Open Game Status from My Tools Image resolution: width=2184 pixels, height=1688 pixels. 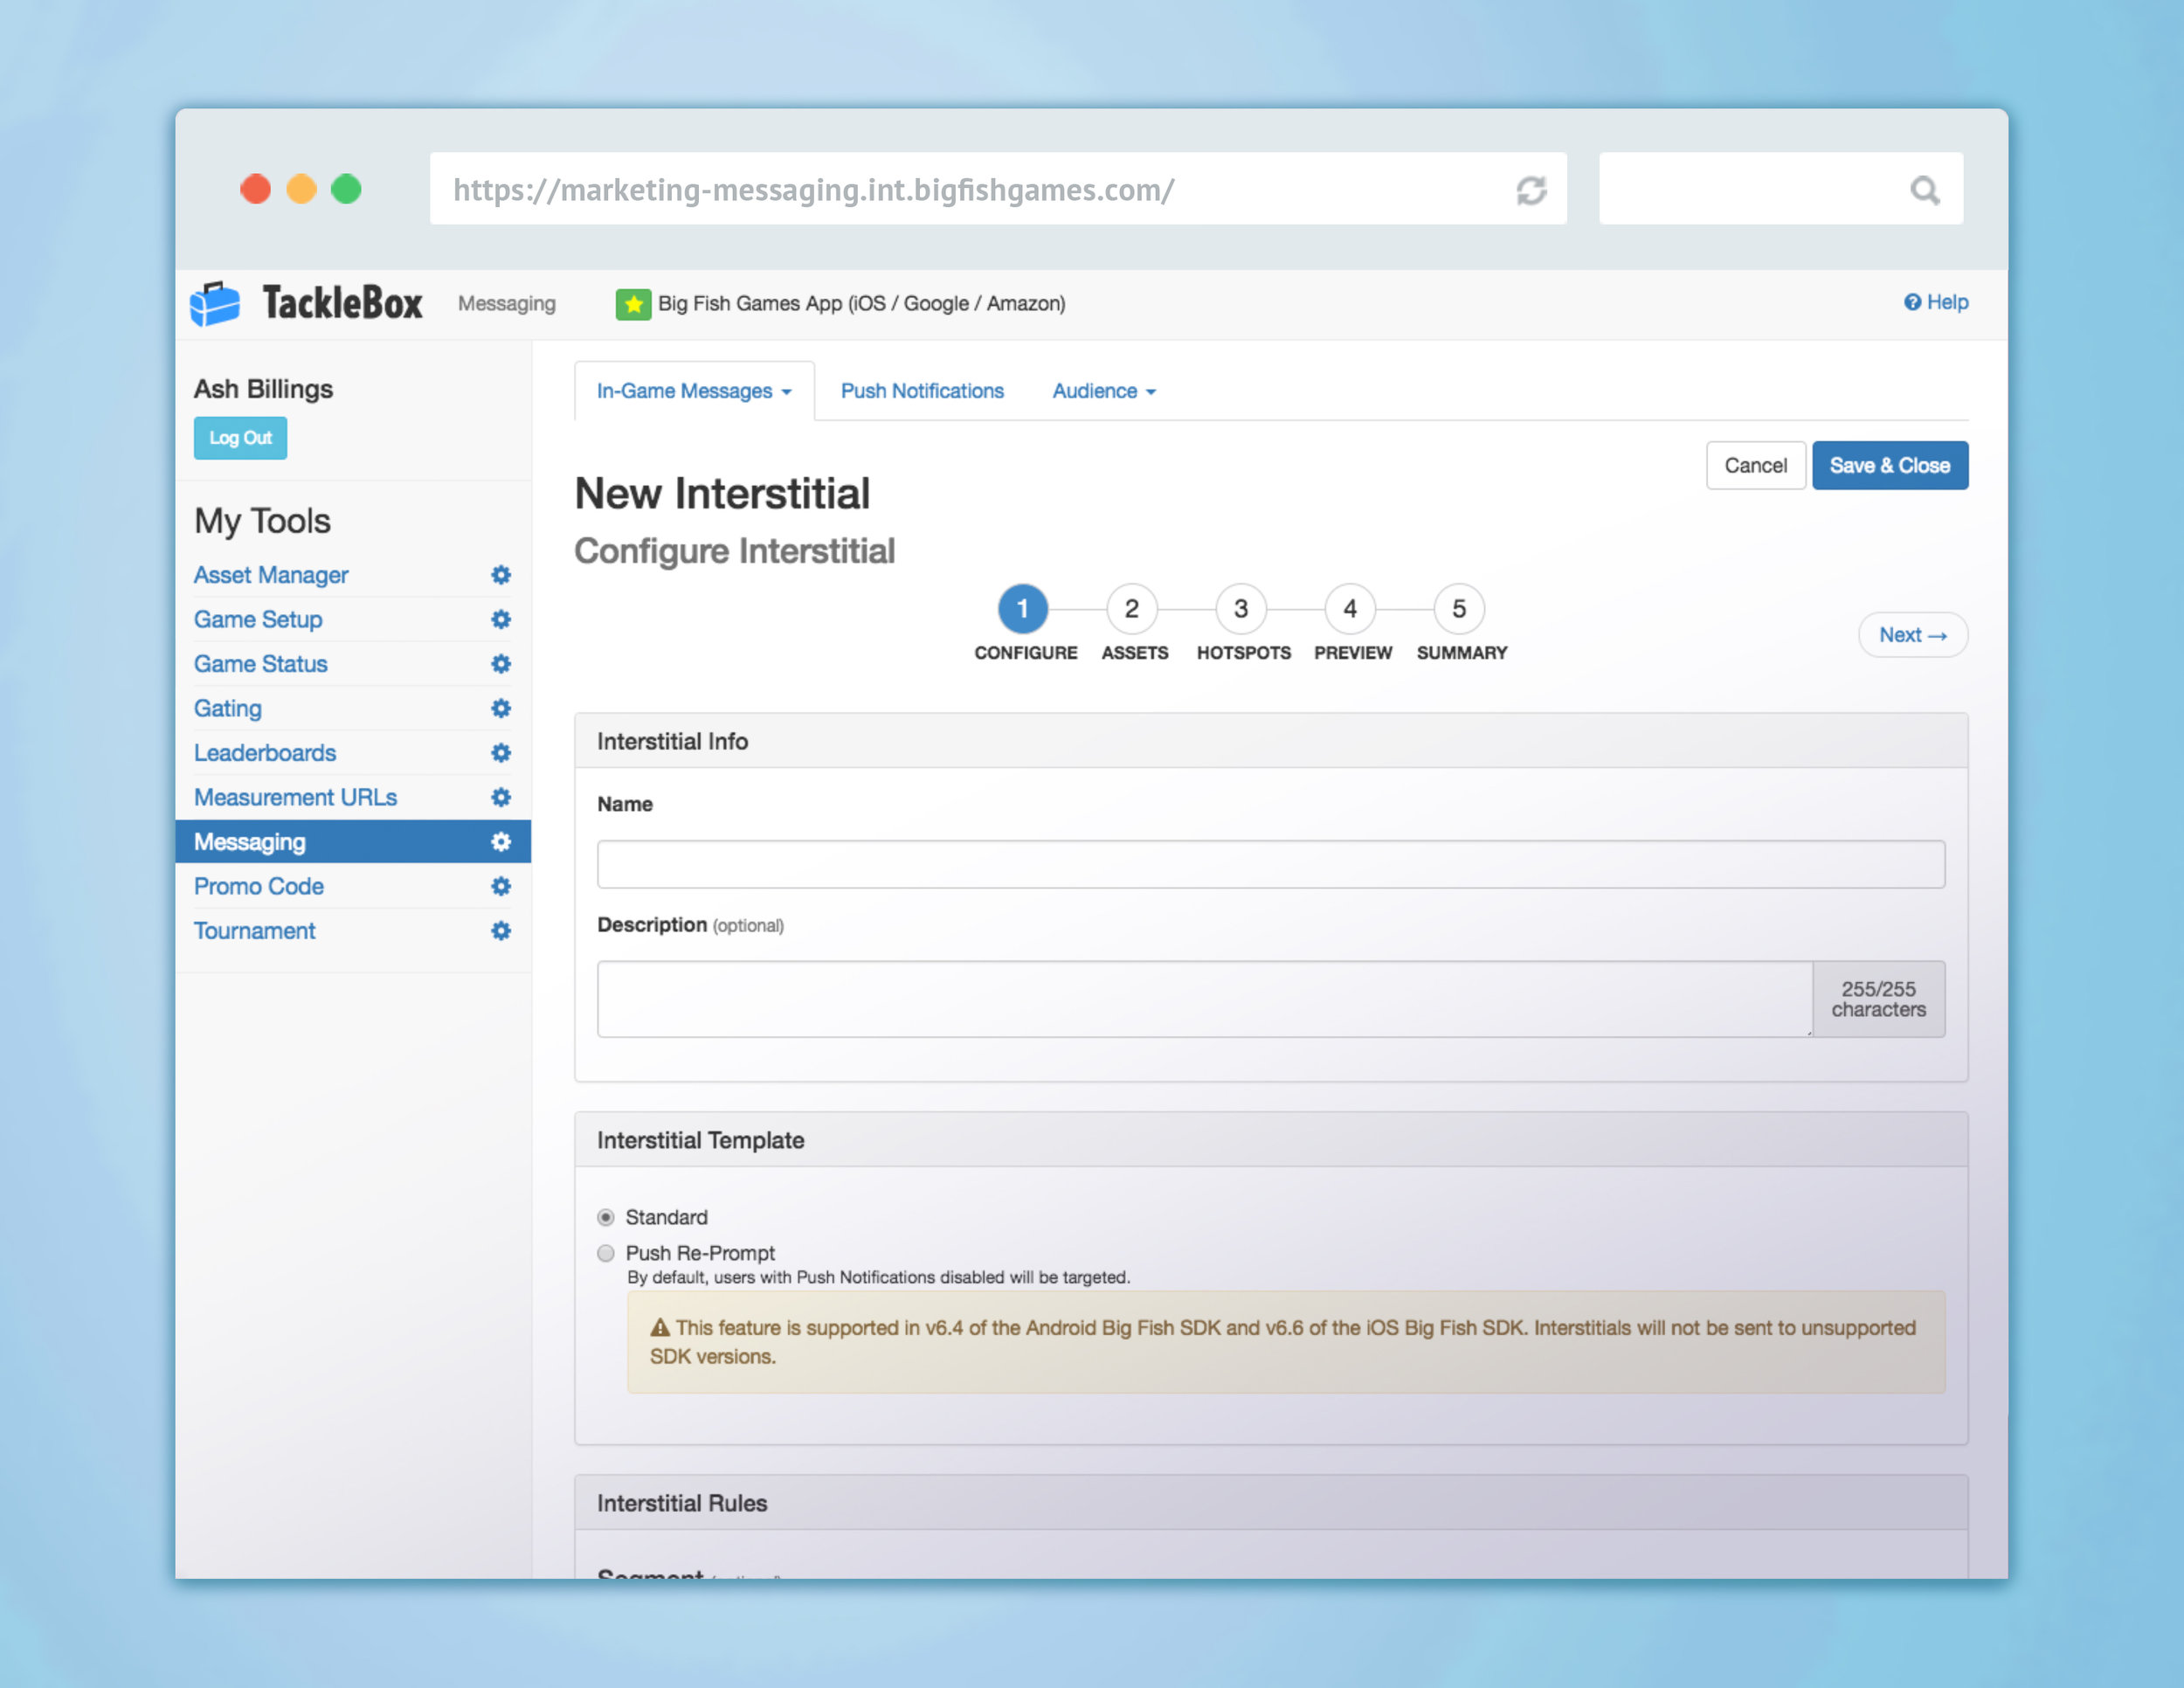(261, 664)
